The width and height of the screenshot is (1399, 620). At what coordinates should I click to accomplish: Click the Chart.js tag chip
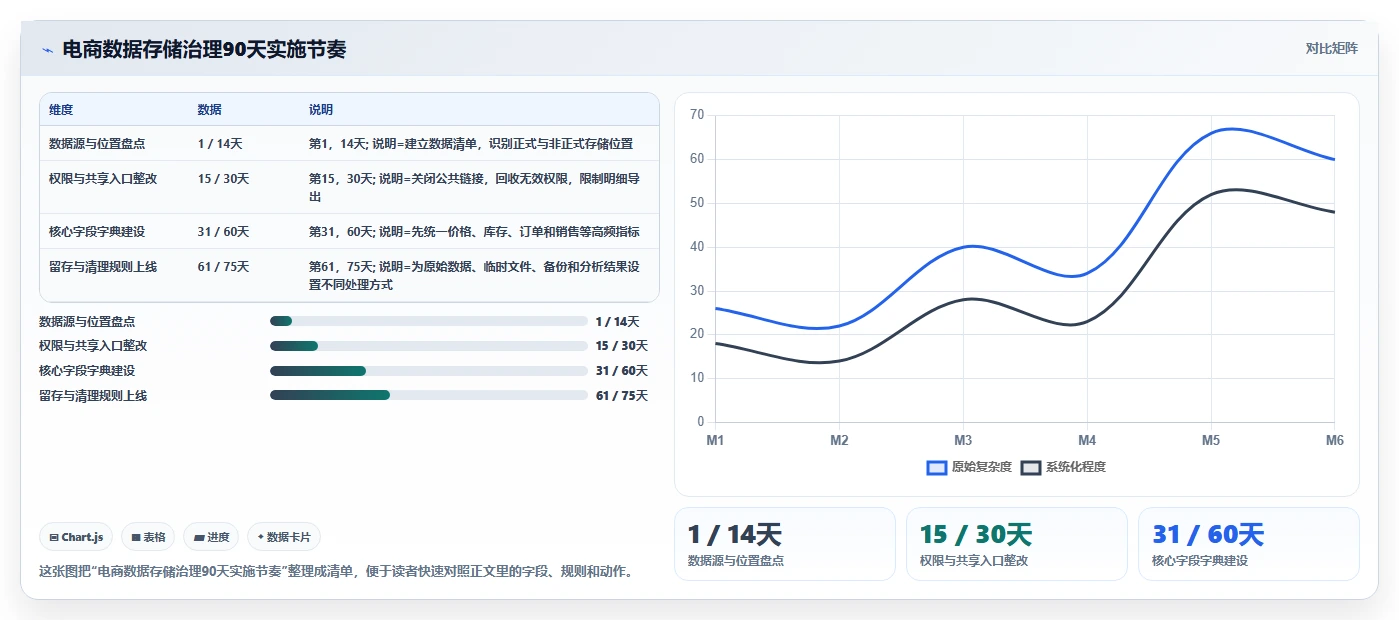pyautogui.click(x=76, y=537)
